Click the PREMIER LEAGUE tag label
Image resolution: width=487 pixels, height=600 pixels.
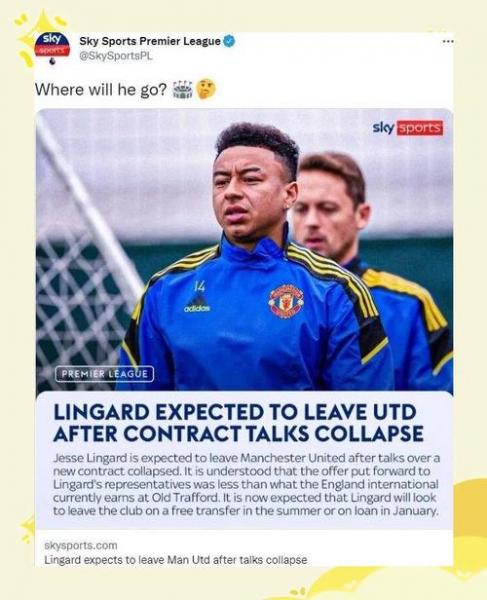(104, 374)
